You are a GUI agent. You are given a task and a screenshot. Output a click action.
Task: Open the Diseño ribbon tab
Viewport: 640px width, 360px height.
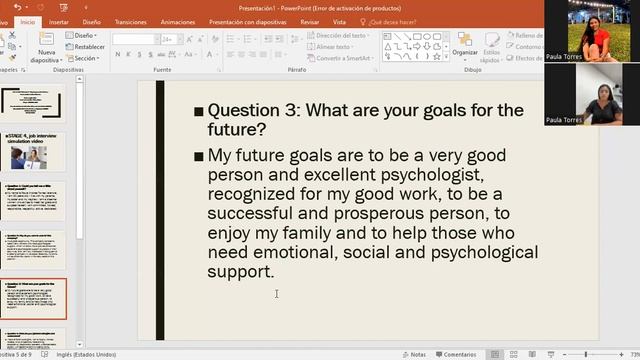[x=91, y=22]
